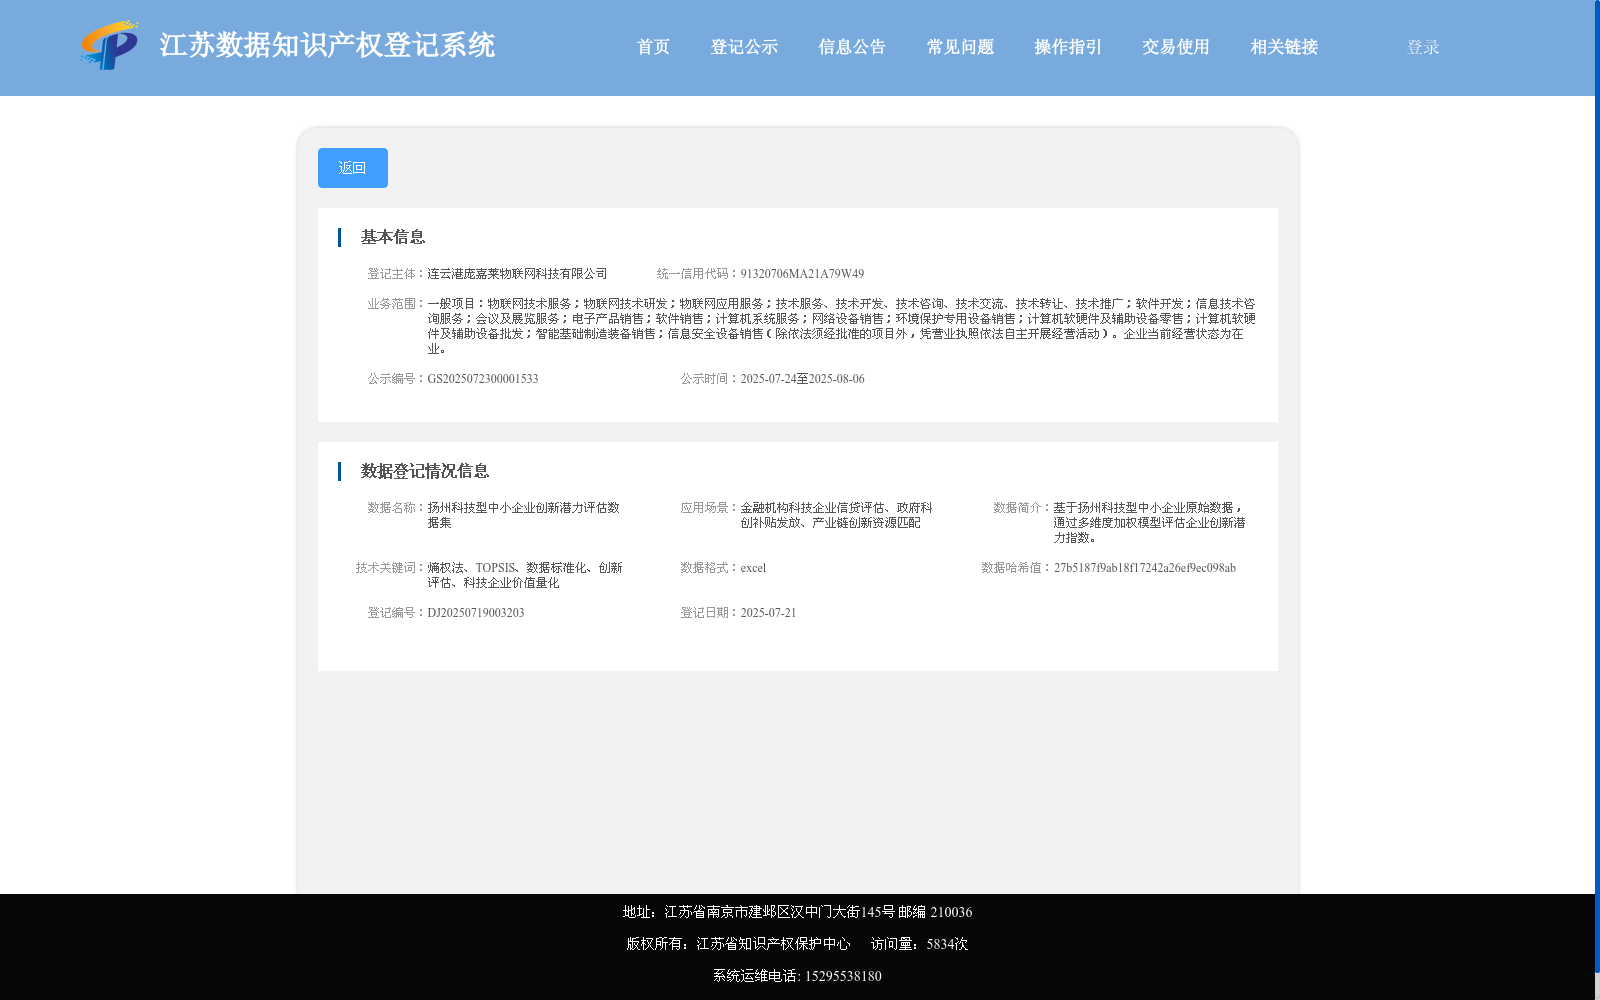
Task: Select credit code 91320706MA21A79W49
Action: tap(802, 274)
